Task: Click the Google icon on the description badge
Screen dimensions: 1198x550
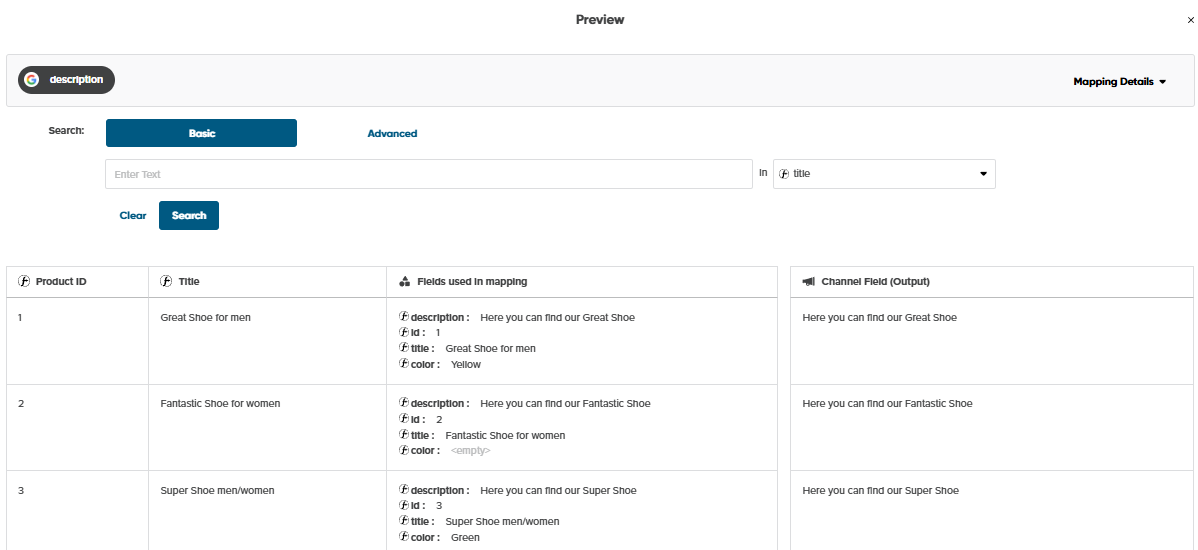Action: [x=32, y=80]
